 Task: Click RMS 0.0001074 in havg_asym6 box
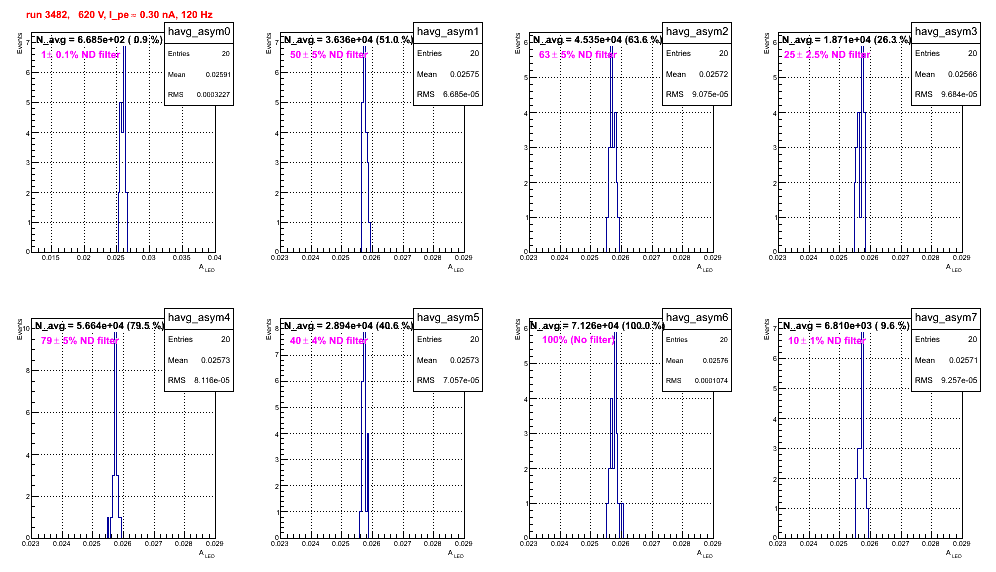(x=697, y=381)
